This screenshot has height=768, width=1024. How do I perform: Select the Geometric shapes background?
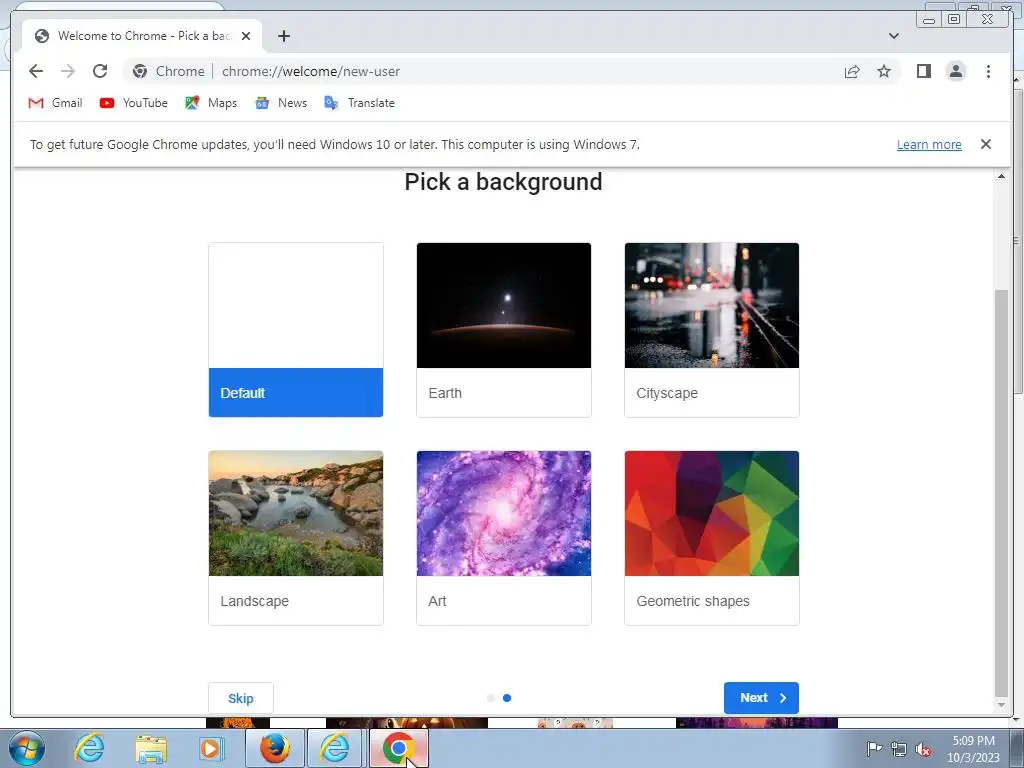tap(712, 537)
